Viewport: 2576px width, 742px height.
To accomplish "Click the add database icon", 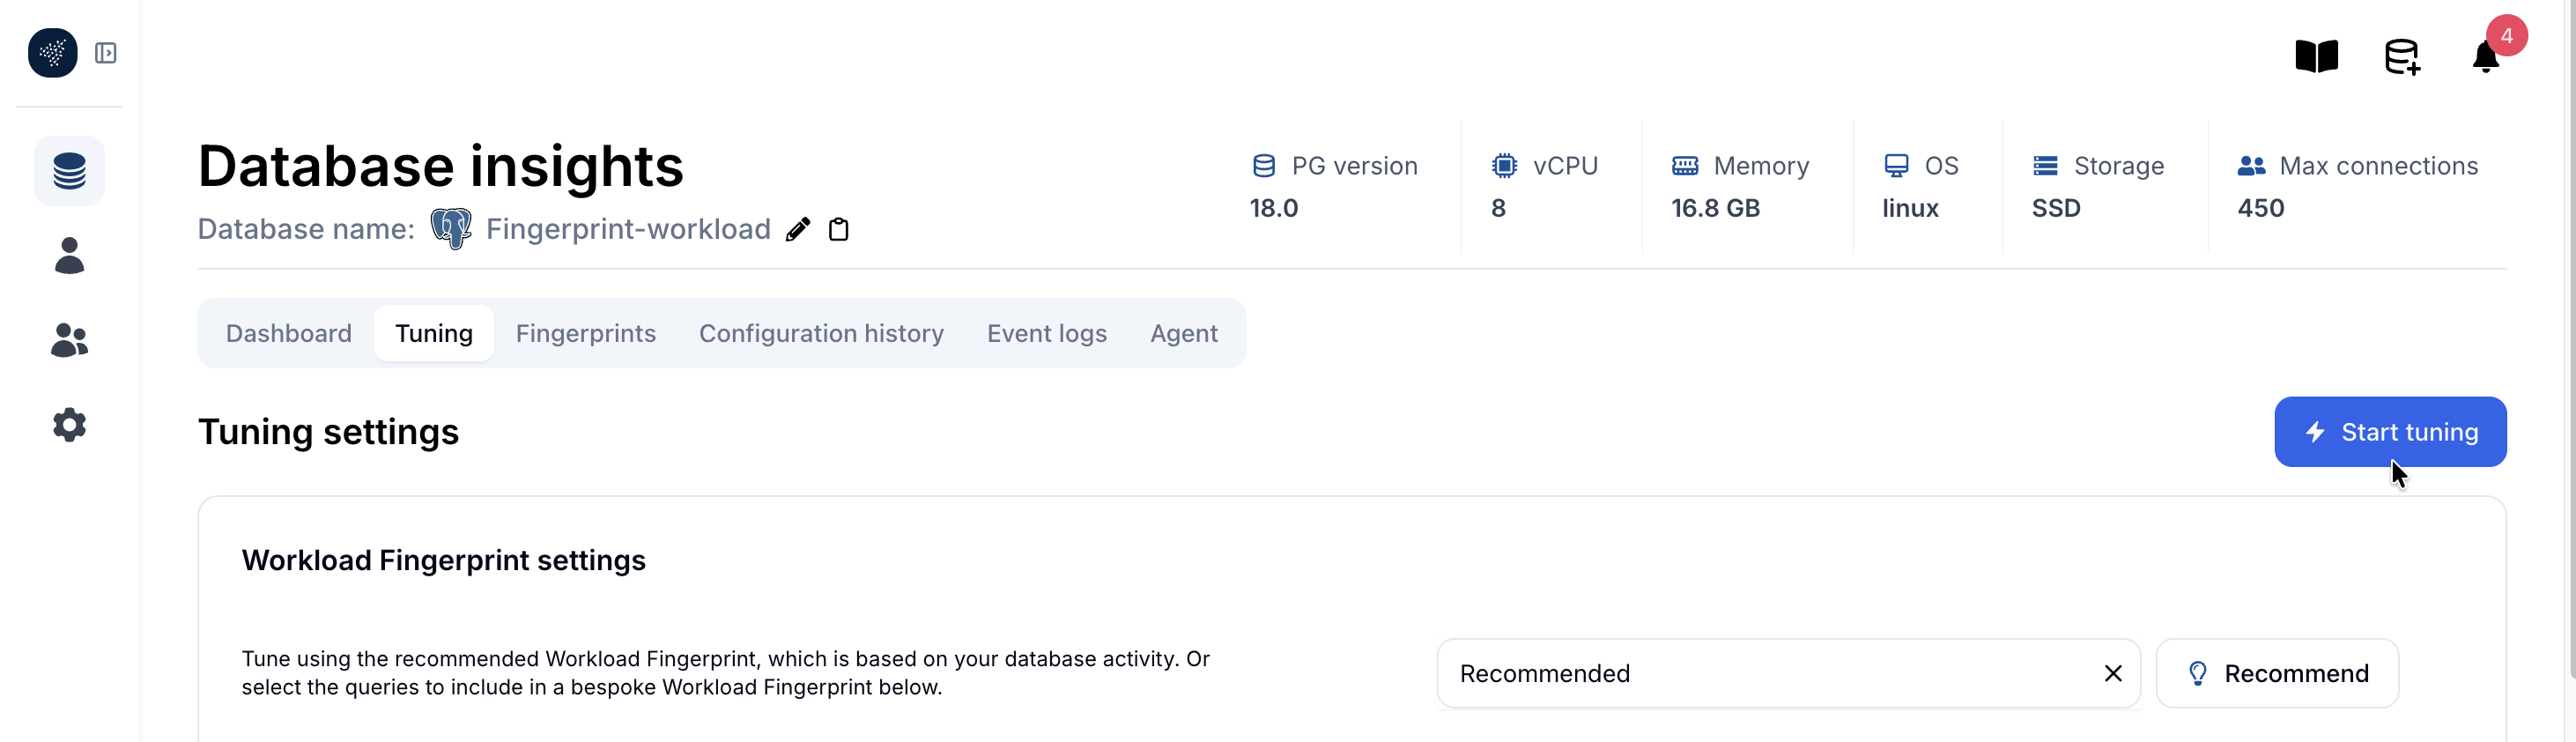I will (2401, 57).
